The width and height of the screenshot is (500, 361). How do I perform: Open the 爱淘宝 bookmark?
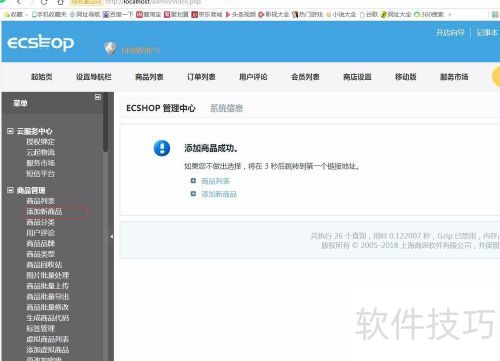click(x=149, y=14)
